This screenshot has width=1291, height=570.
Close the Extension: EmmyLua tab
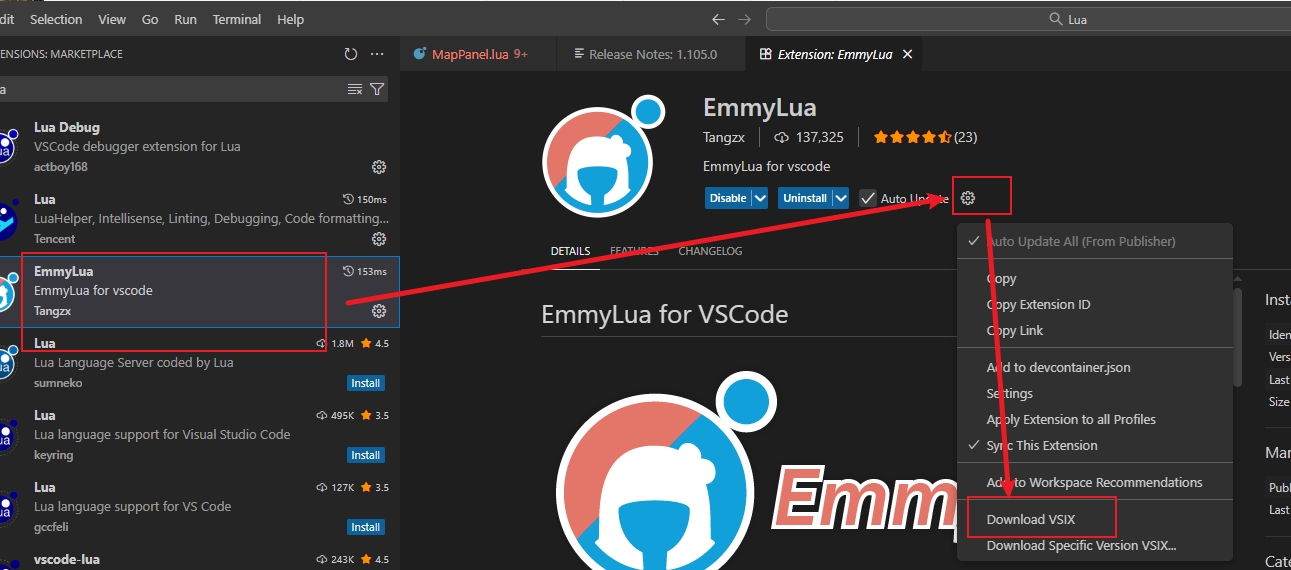pos(907,54)
